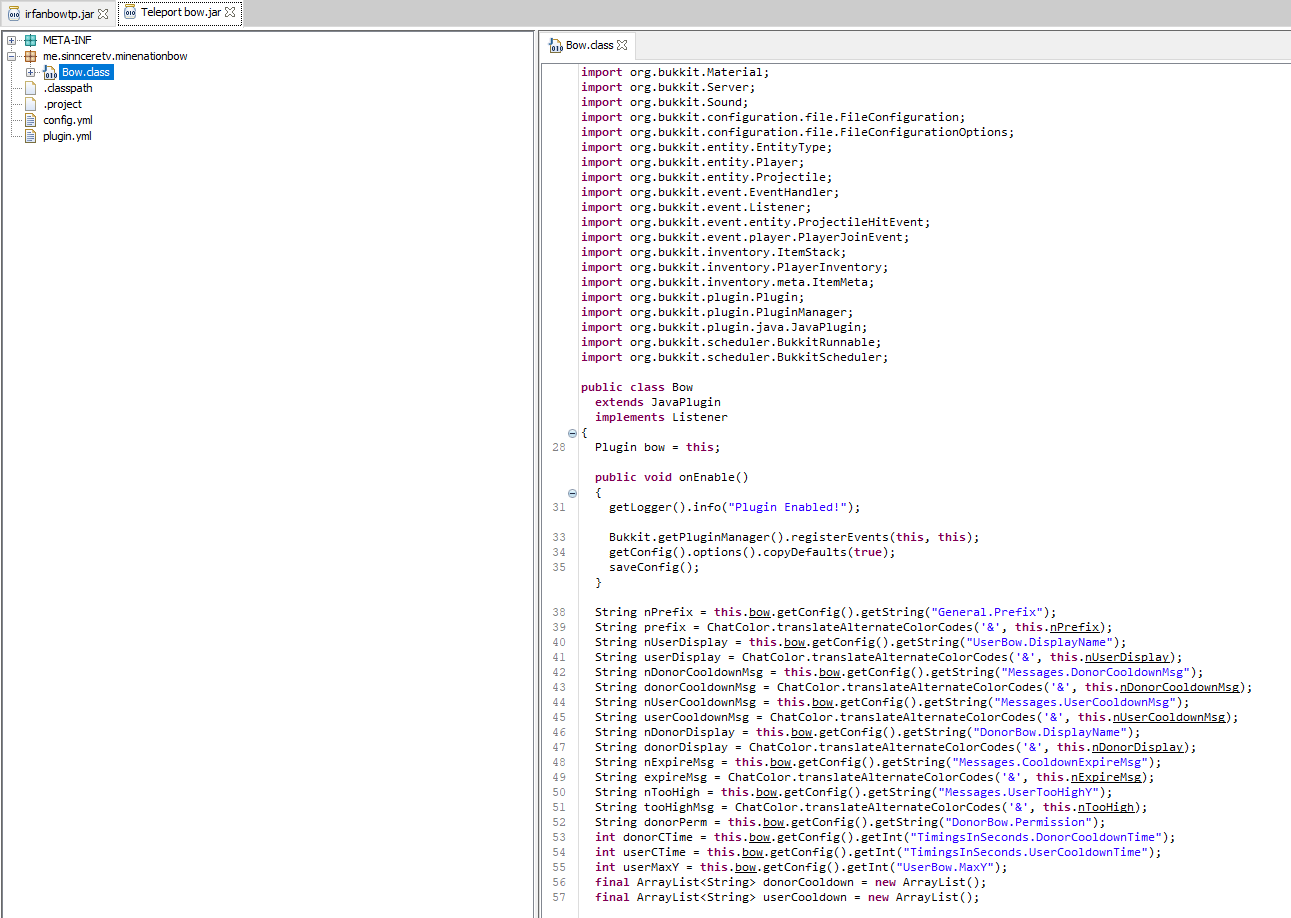The image size is (1291, 918).
Task: Click the underlined nPrefix link on line 39
Action: point(1076,628)
